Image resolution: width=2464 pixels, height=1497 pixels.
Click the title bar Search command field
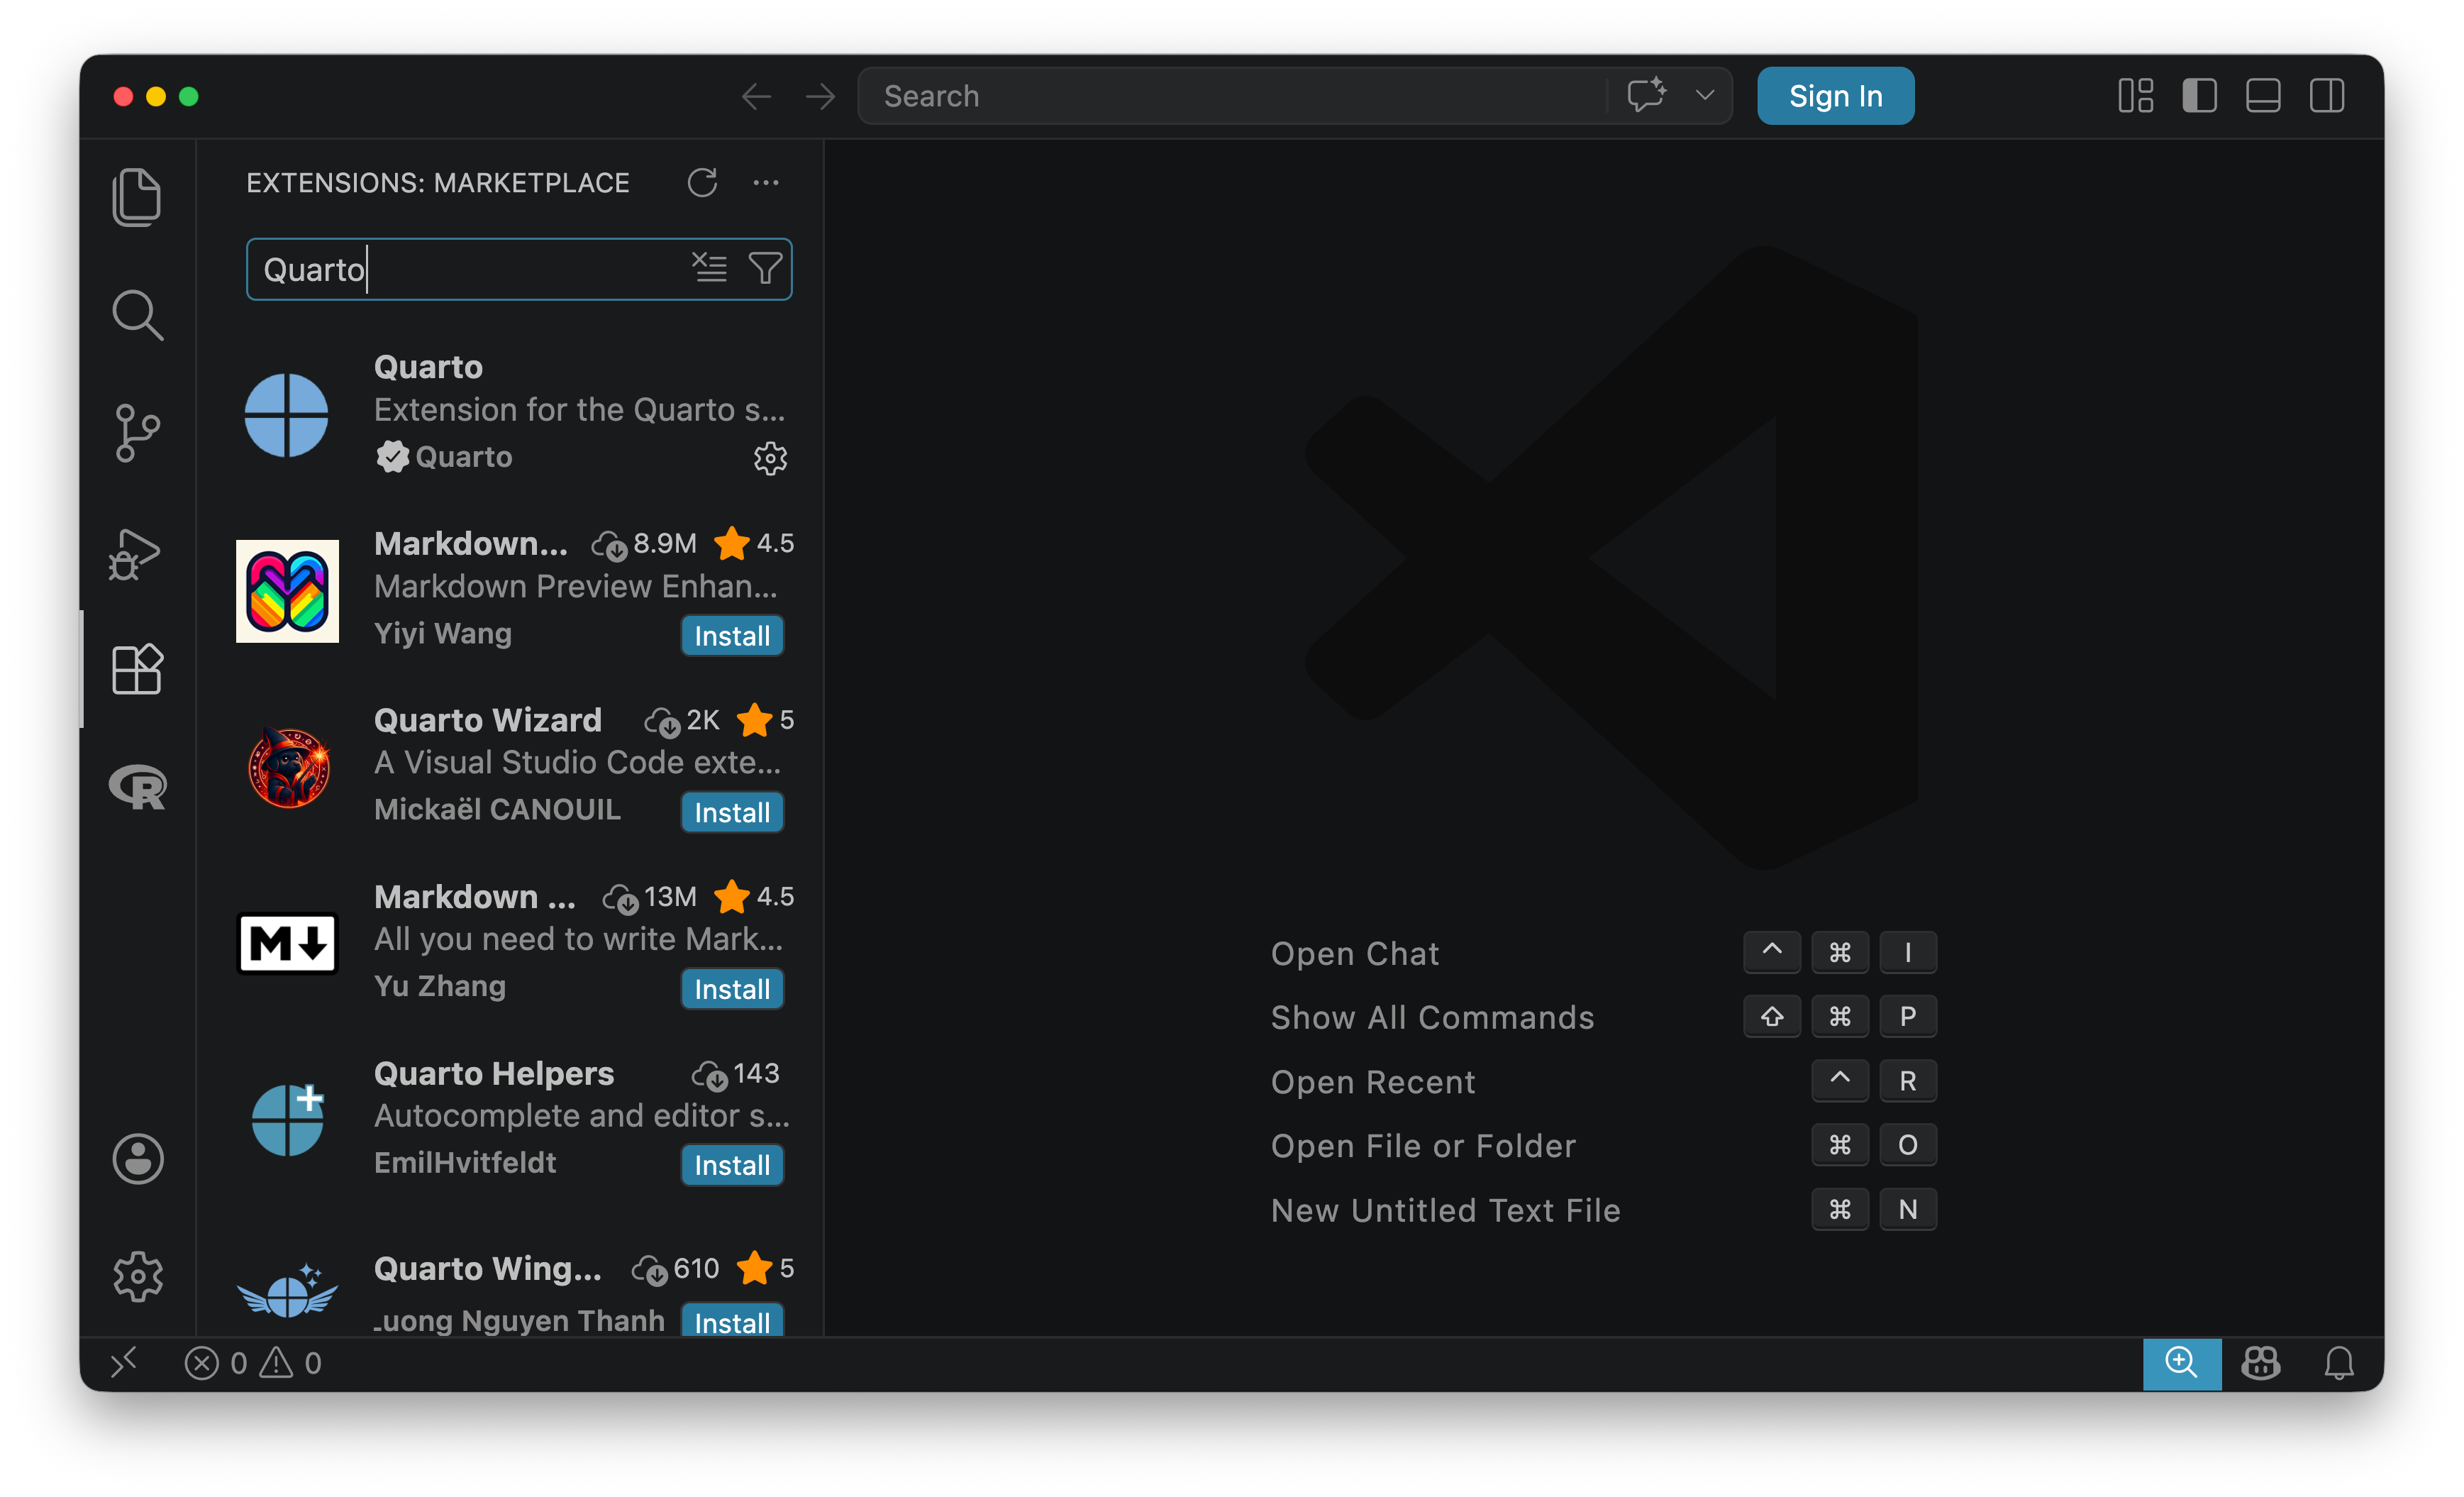(x=1230, y=96)
